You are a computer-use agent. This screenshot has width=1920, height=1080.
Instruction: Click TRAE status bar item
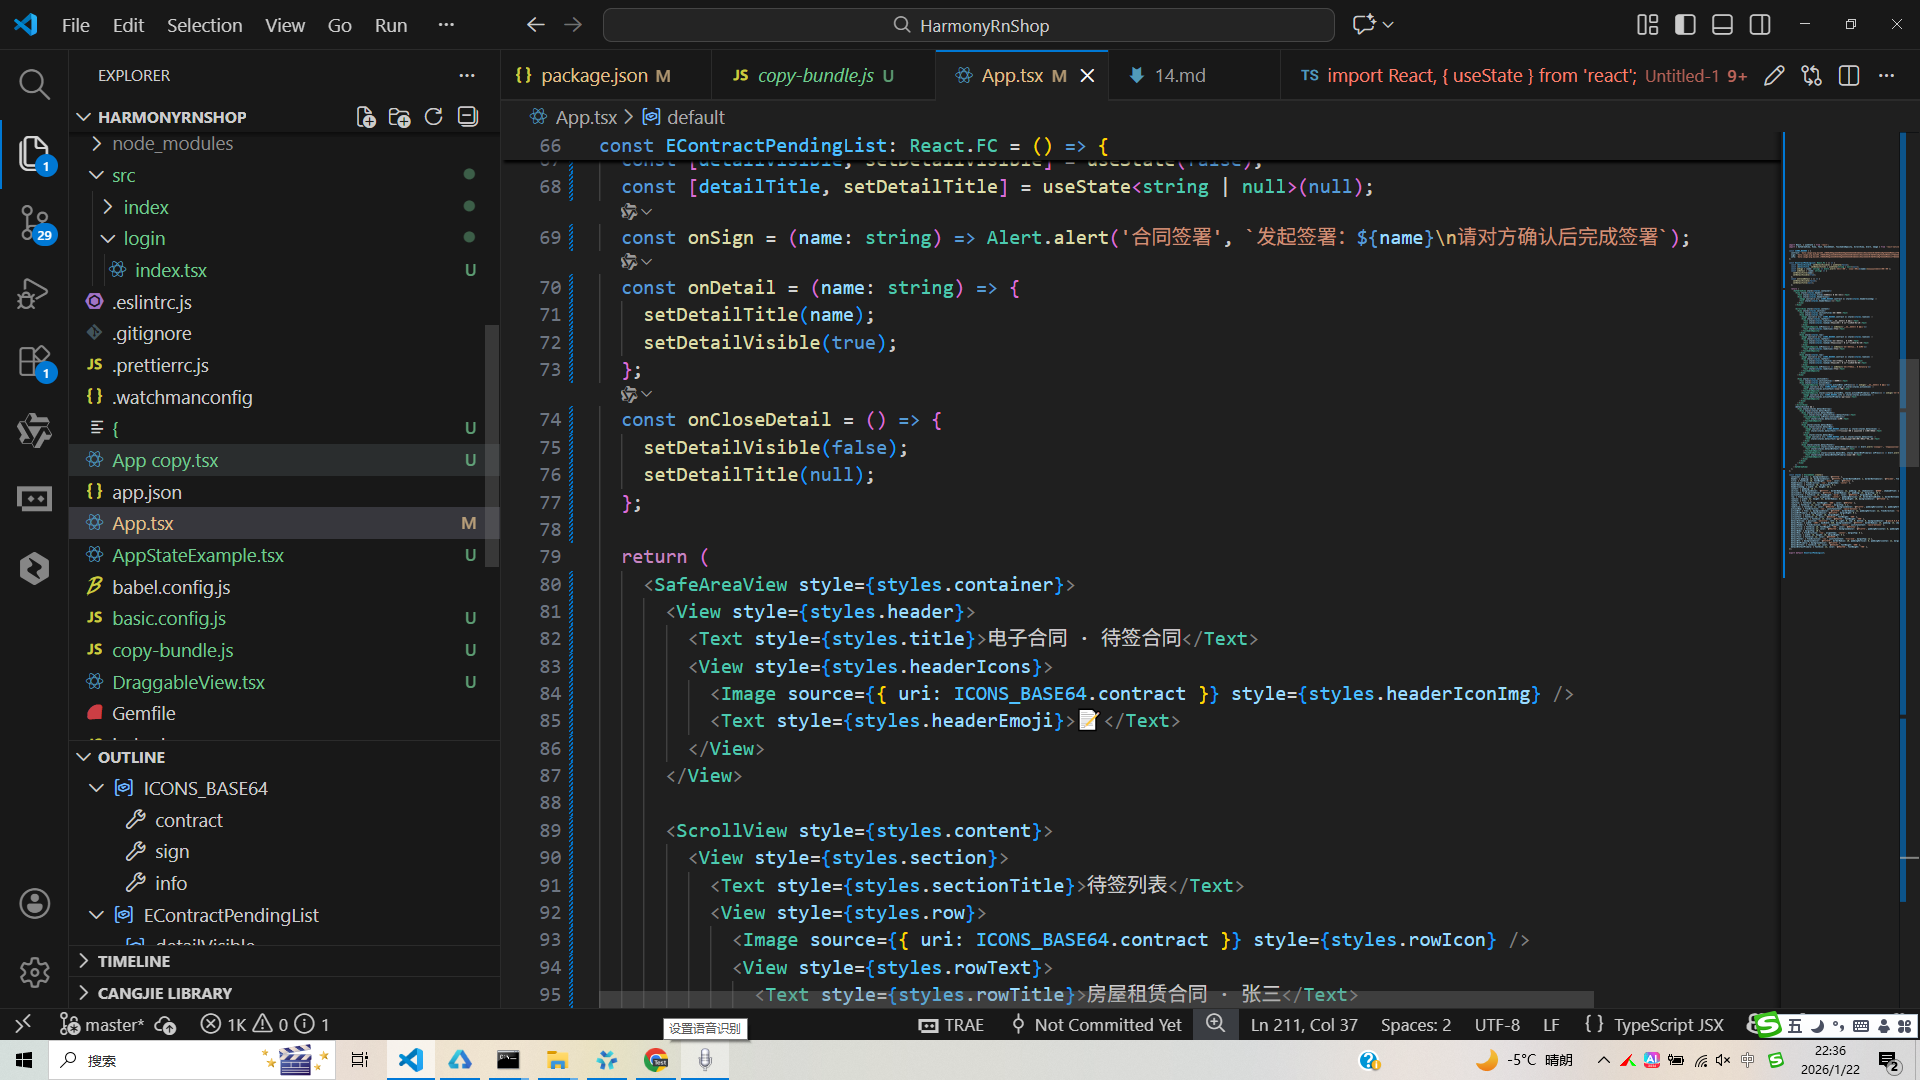point(951,1024)
